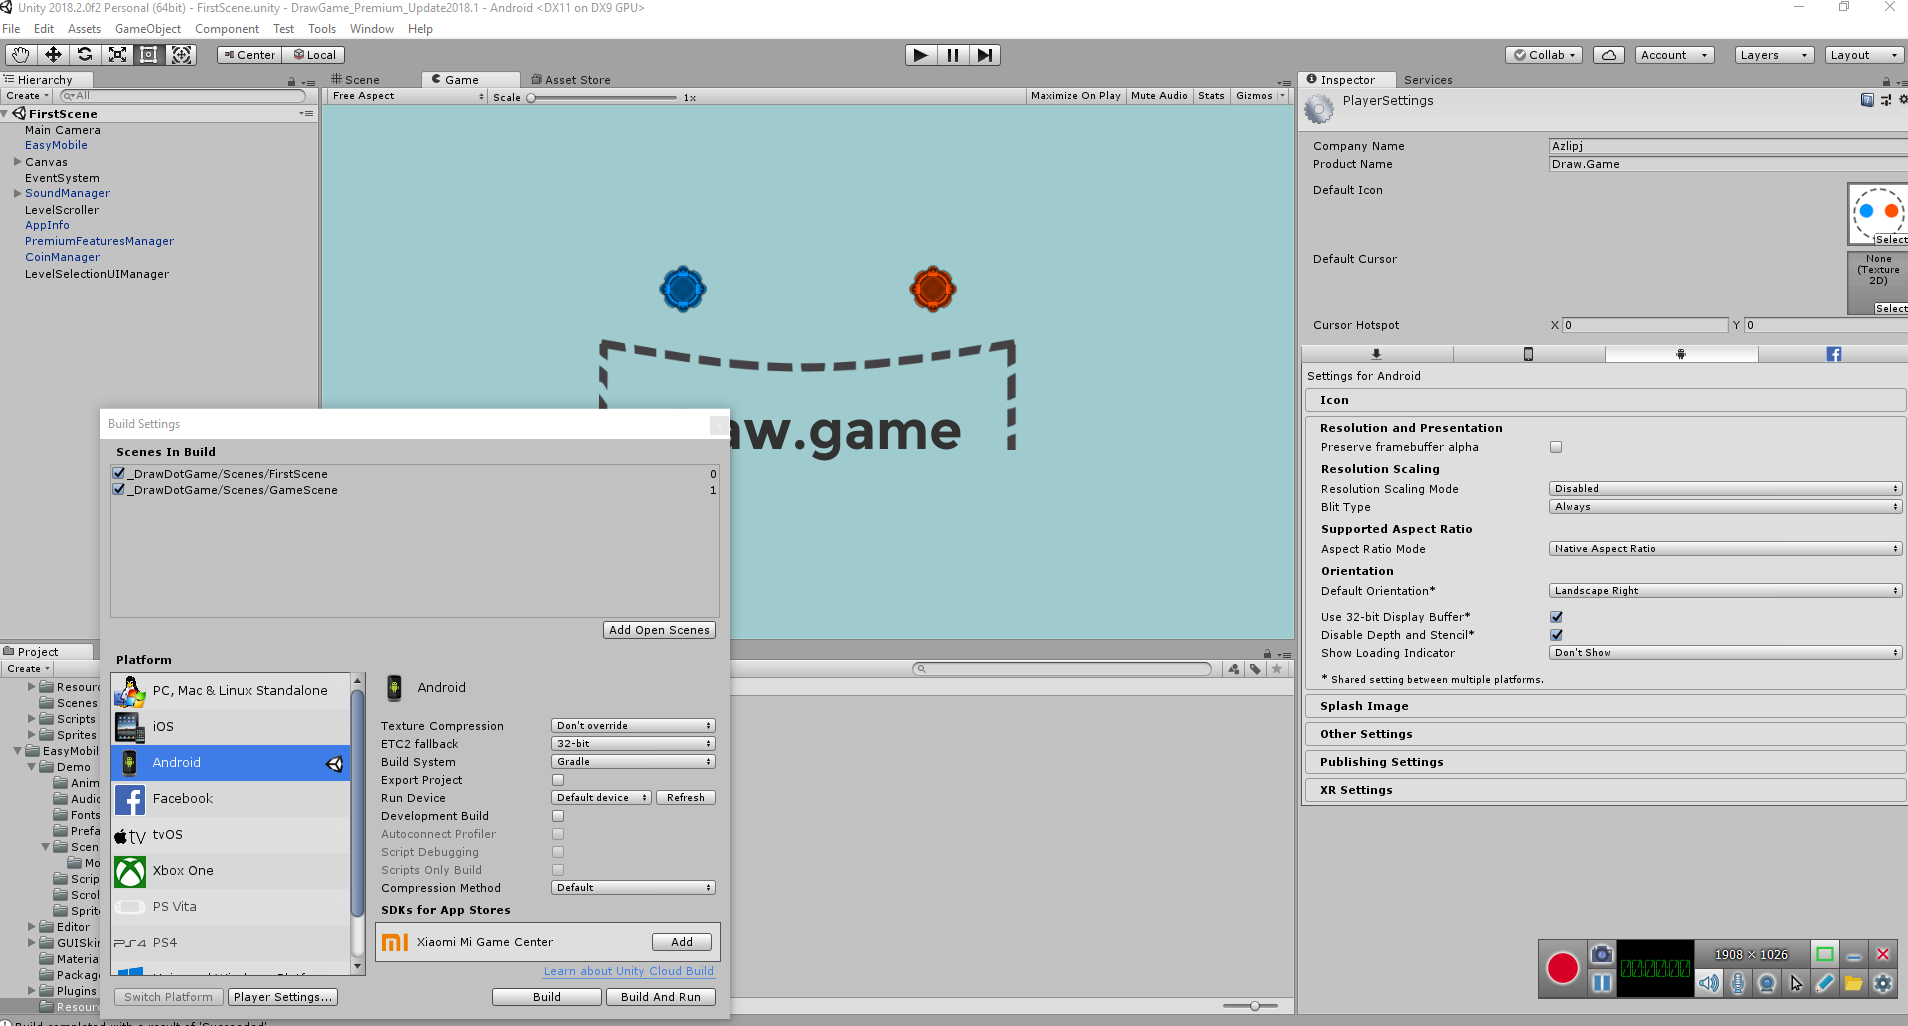Click the Add Open Scenes button

coord(658,629)
